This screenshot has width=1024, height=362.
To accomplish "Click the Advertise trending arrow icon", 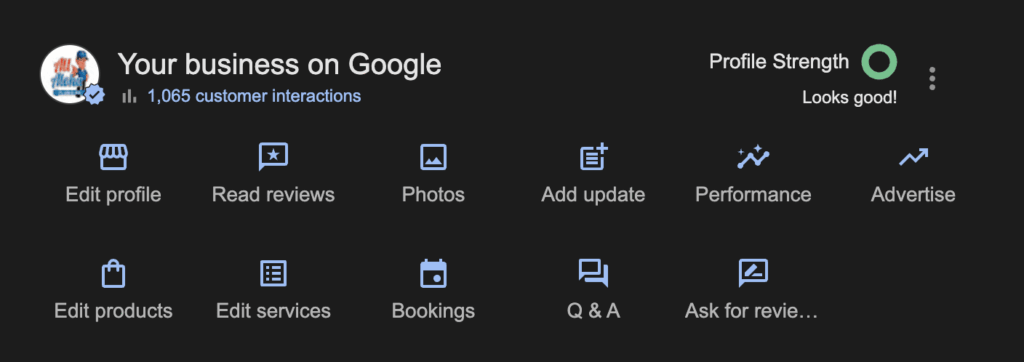I will (913, 157).
